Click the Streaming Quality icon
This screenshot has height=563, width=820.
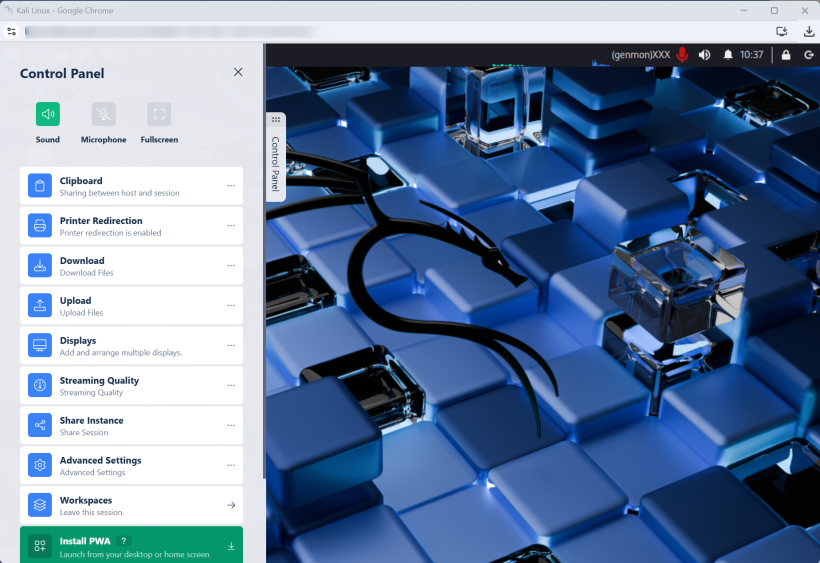(x=40, y=386)
